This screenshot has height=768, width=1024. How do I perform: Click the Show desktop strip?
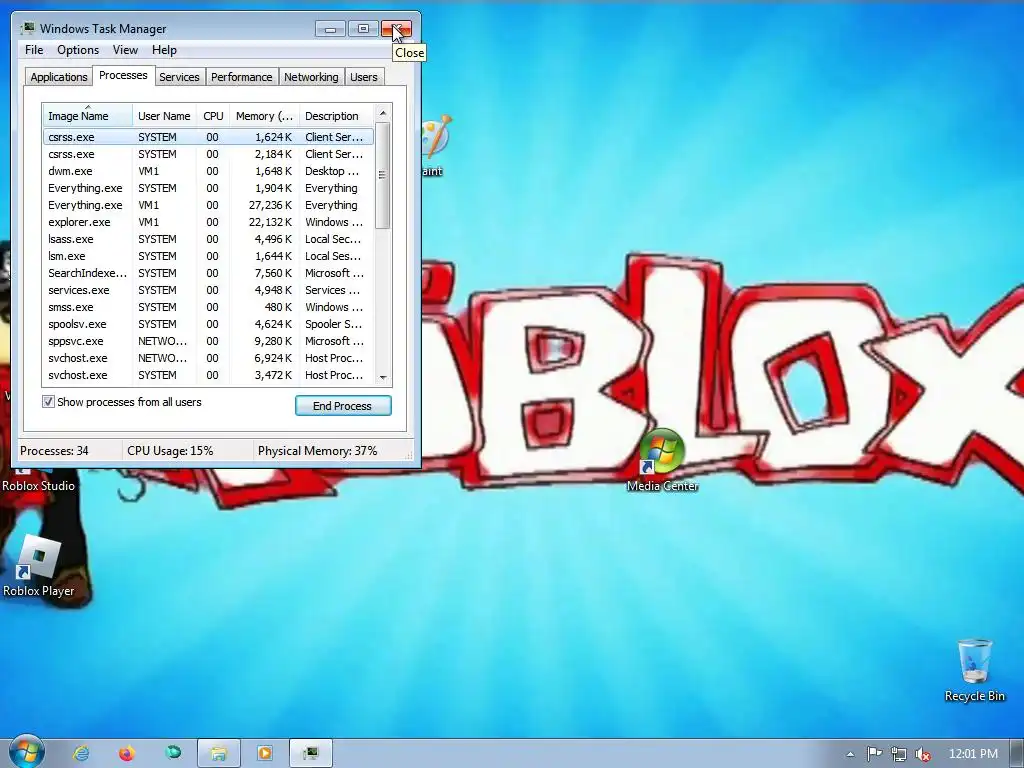click(1017, 754)
